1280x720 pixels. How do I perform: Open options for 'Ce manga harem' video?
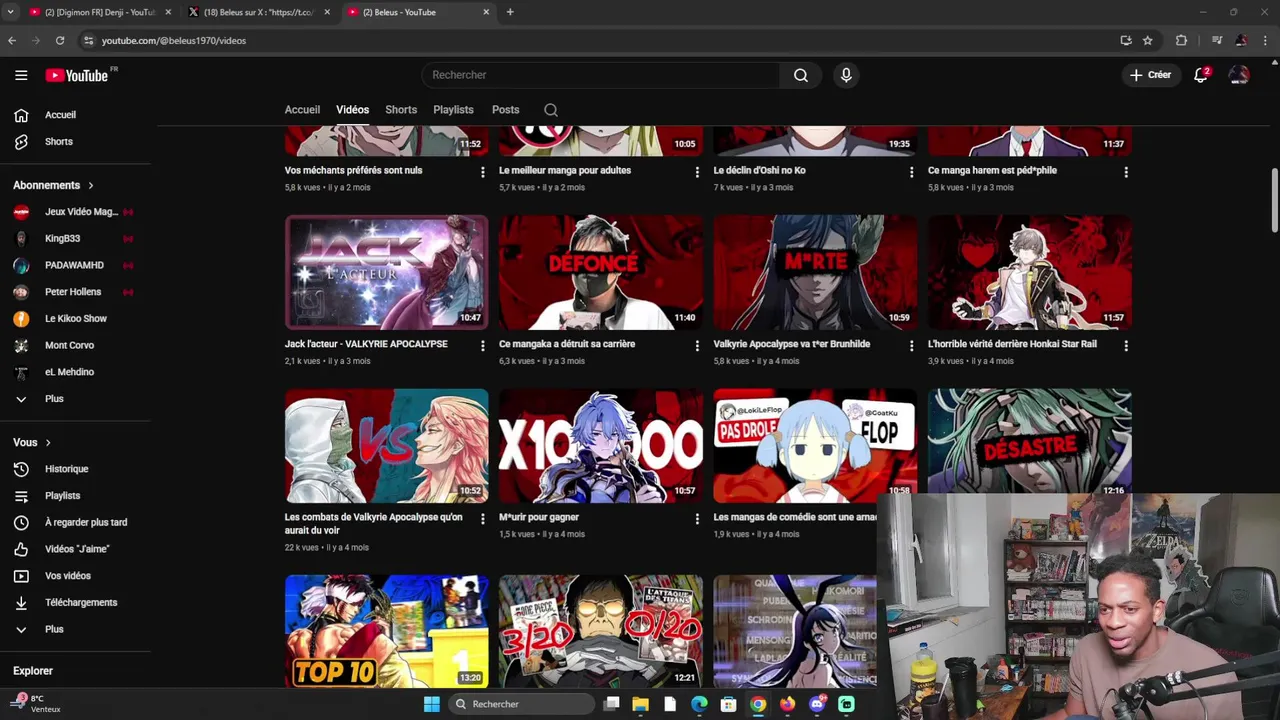coord(1126,172)
